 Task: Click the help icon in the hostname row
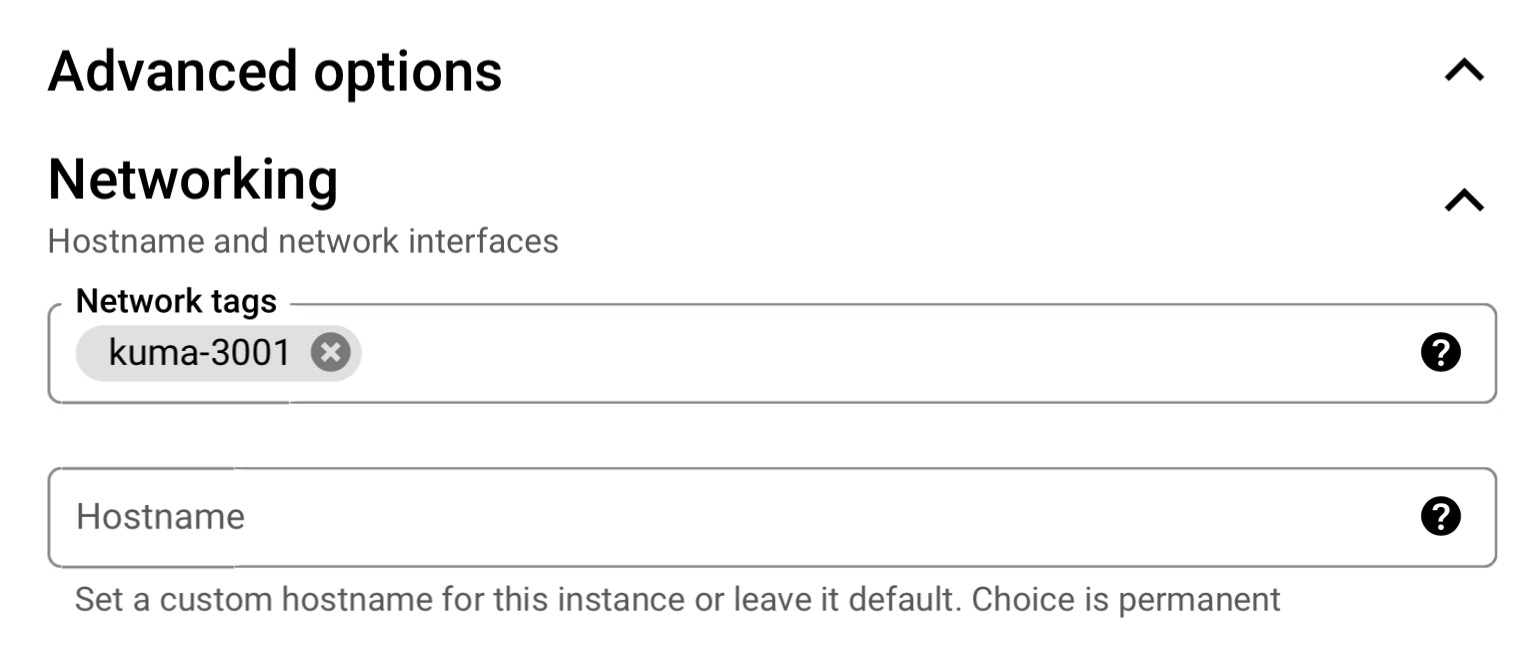pyautogui.click(x=1443, y=516)
